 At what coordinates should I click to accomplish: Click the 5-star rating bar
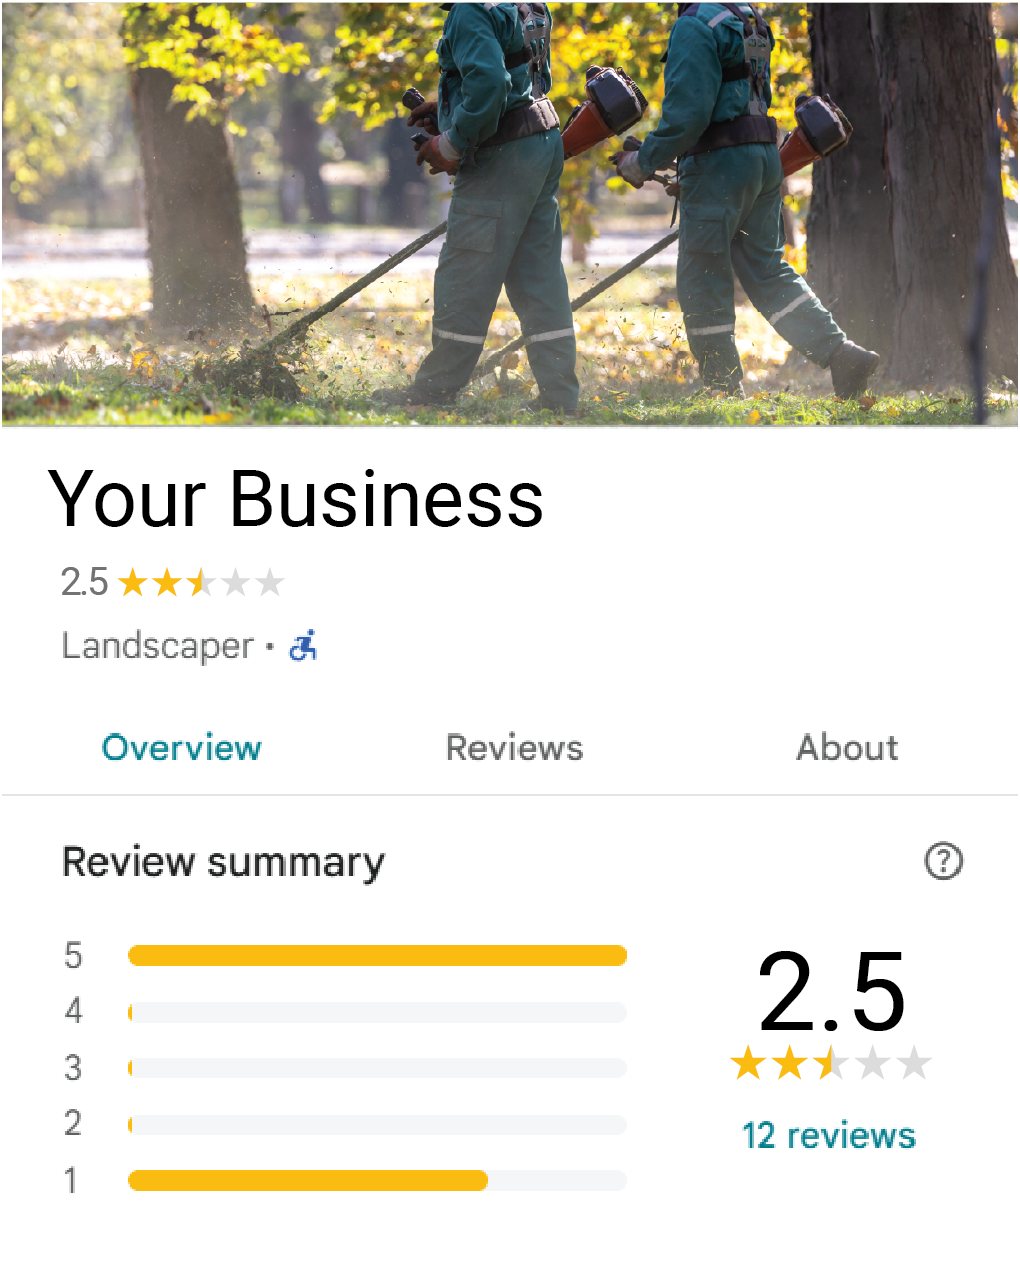click(377, 956)
